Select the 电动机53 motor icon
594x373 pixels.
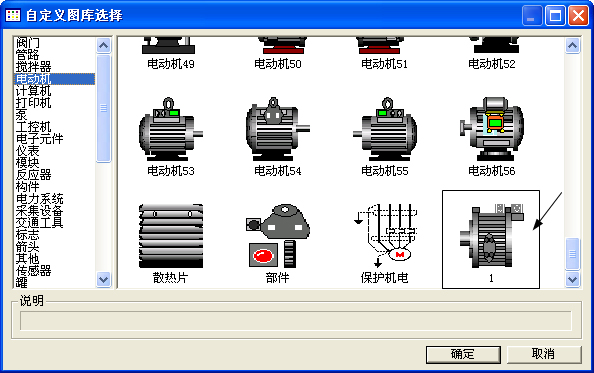pyautogui.click(x=170, y=130)
